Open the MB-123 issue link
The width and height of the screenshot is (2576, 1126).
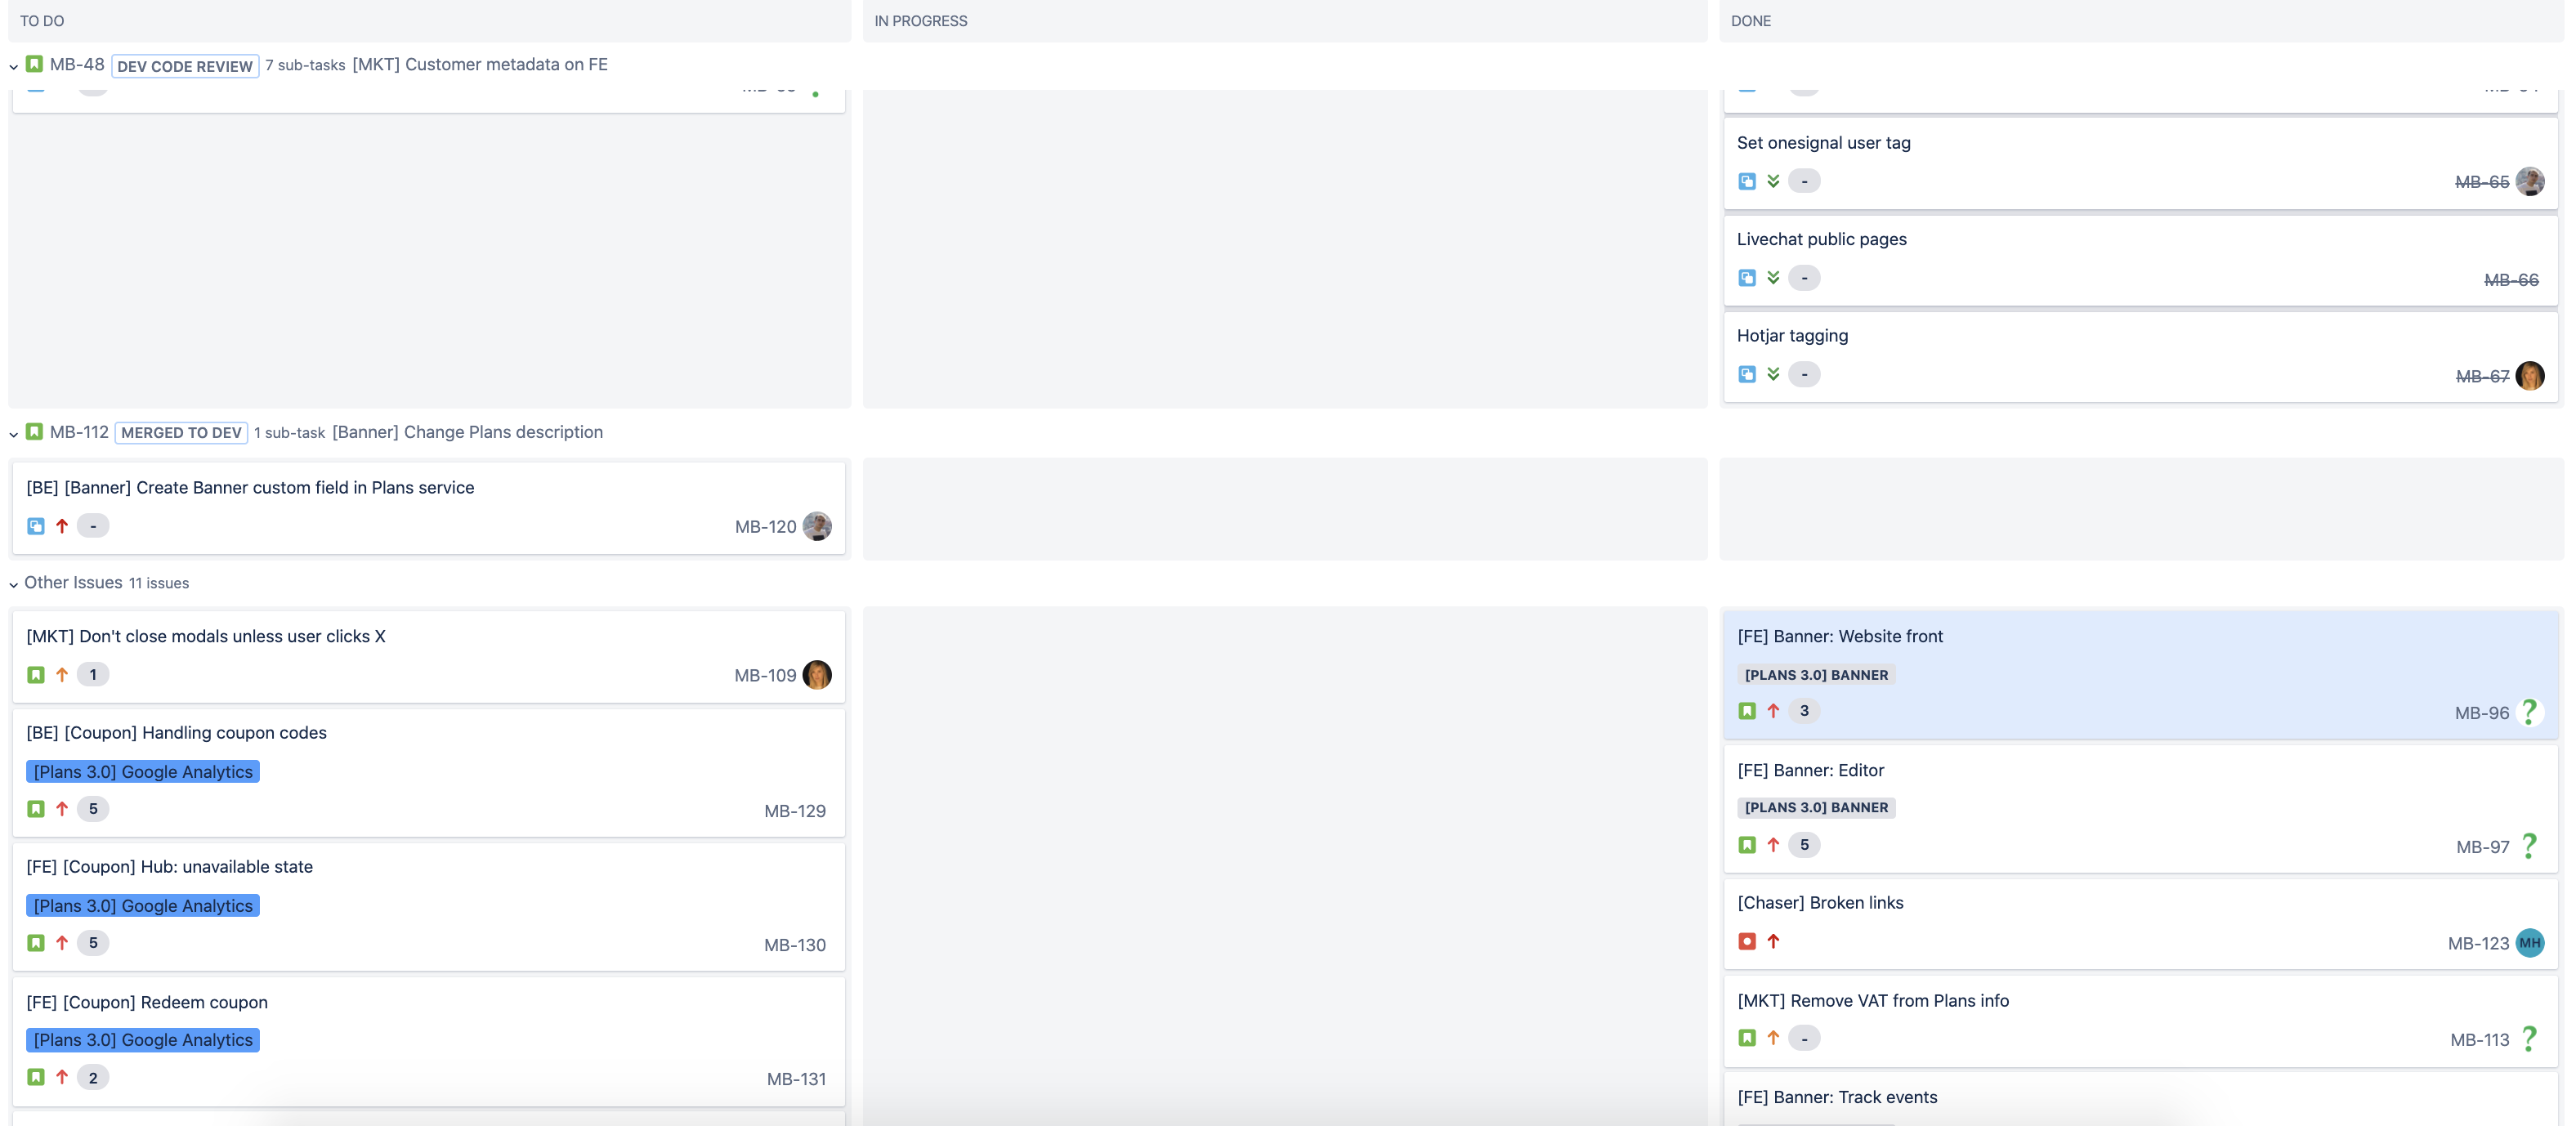2478,944
